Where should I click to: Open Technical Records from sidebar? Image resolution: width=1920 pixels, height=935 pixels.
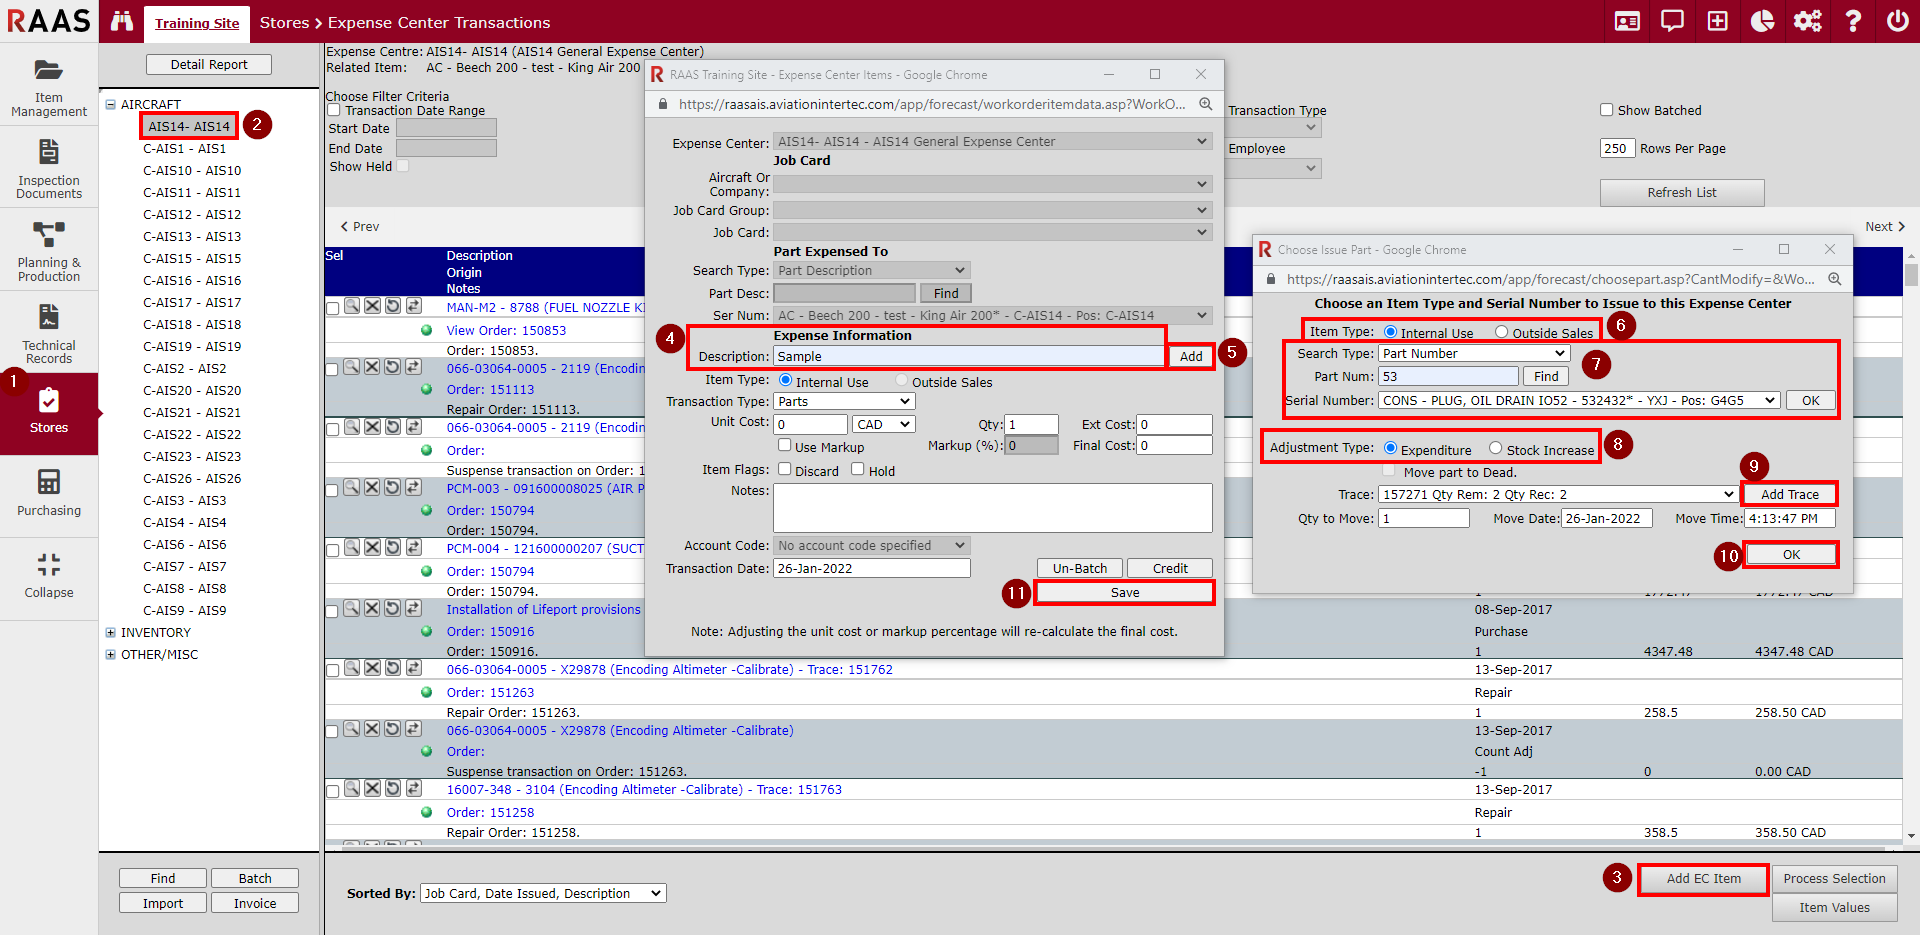click(48, 333)
